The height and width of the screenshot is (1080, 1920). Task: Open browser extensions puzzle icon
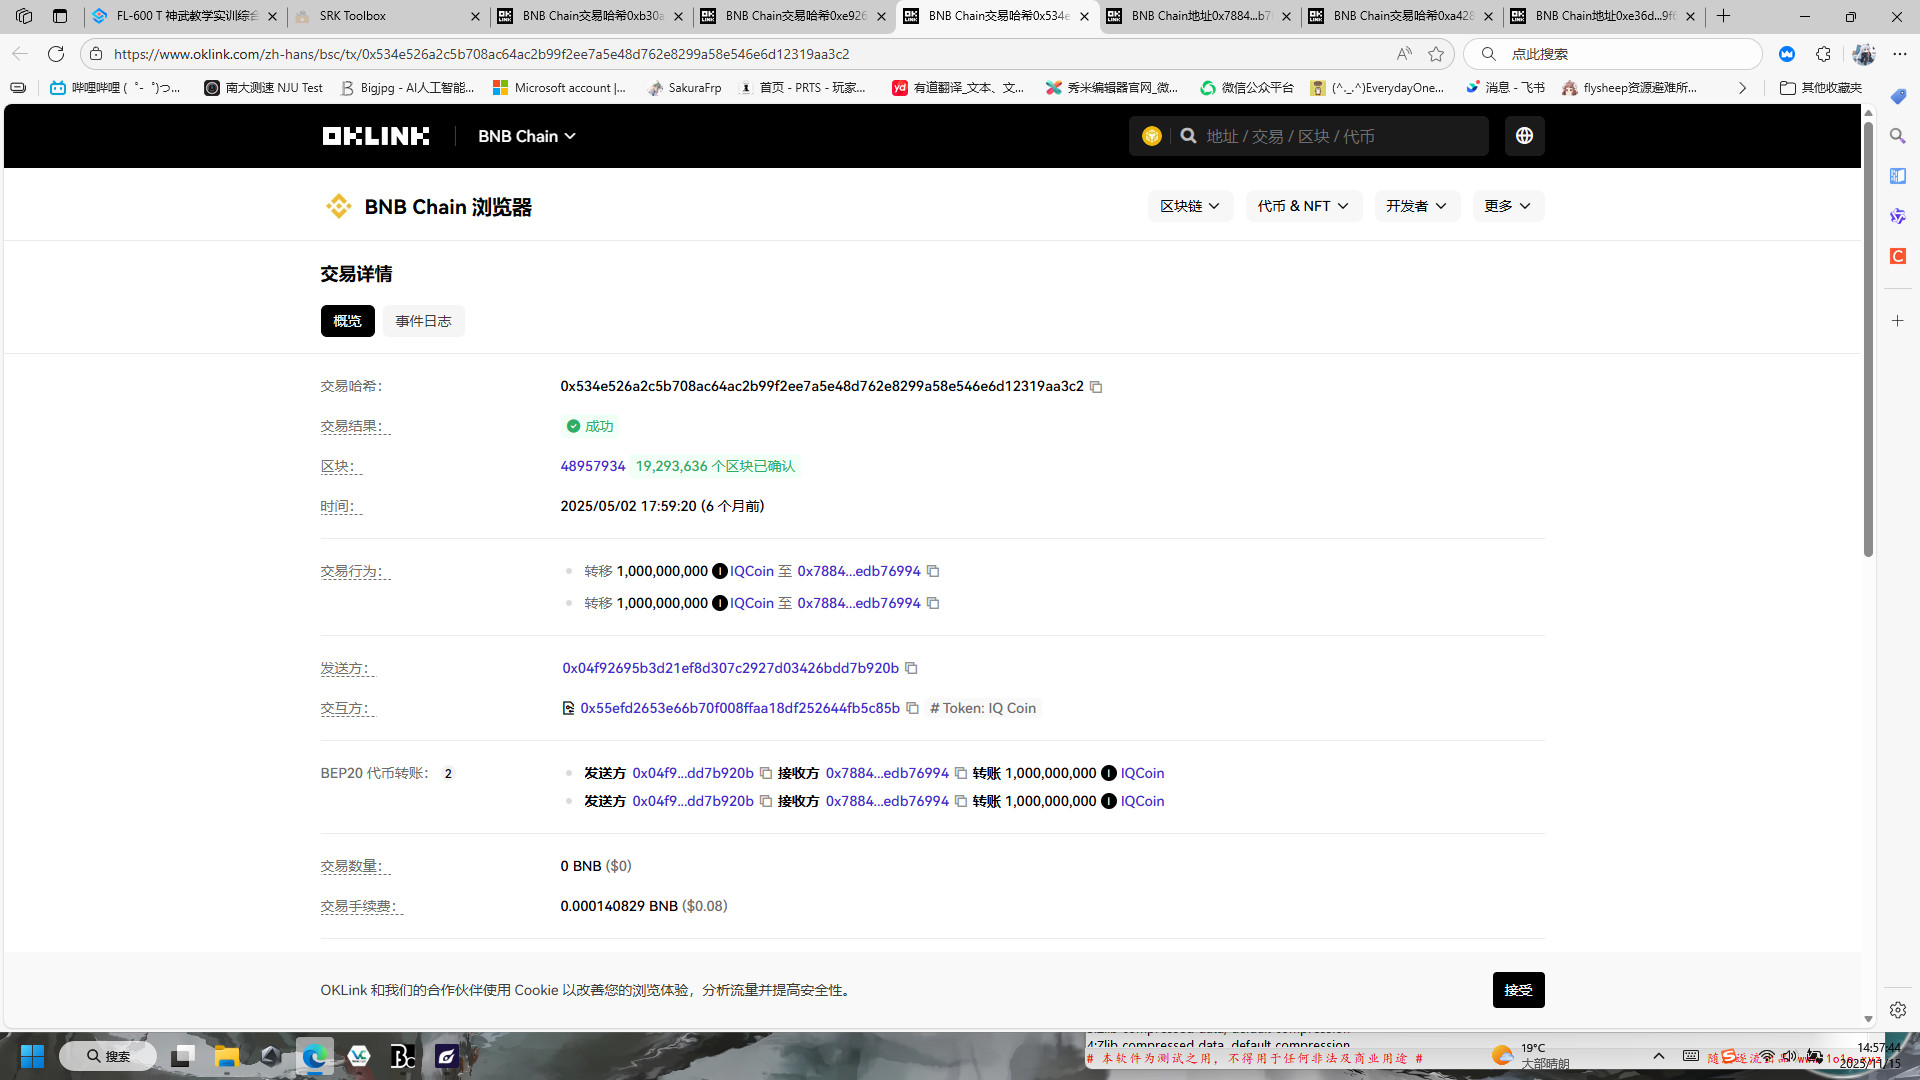[x=1823, y=54]
